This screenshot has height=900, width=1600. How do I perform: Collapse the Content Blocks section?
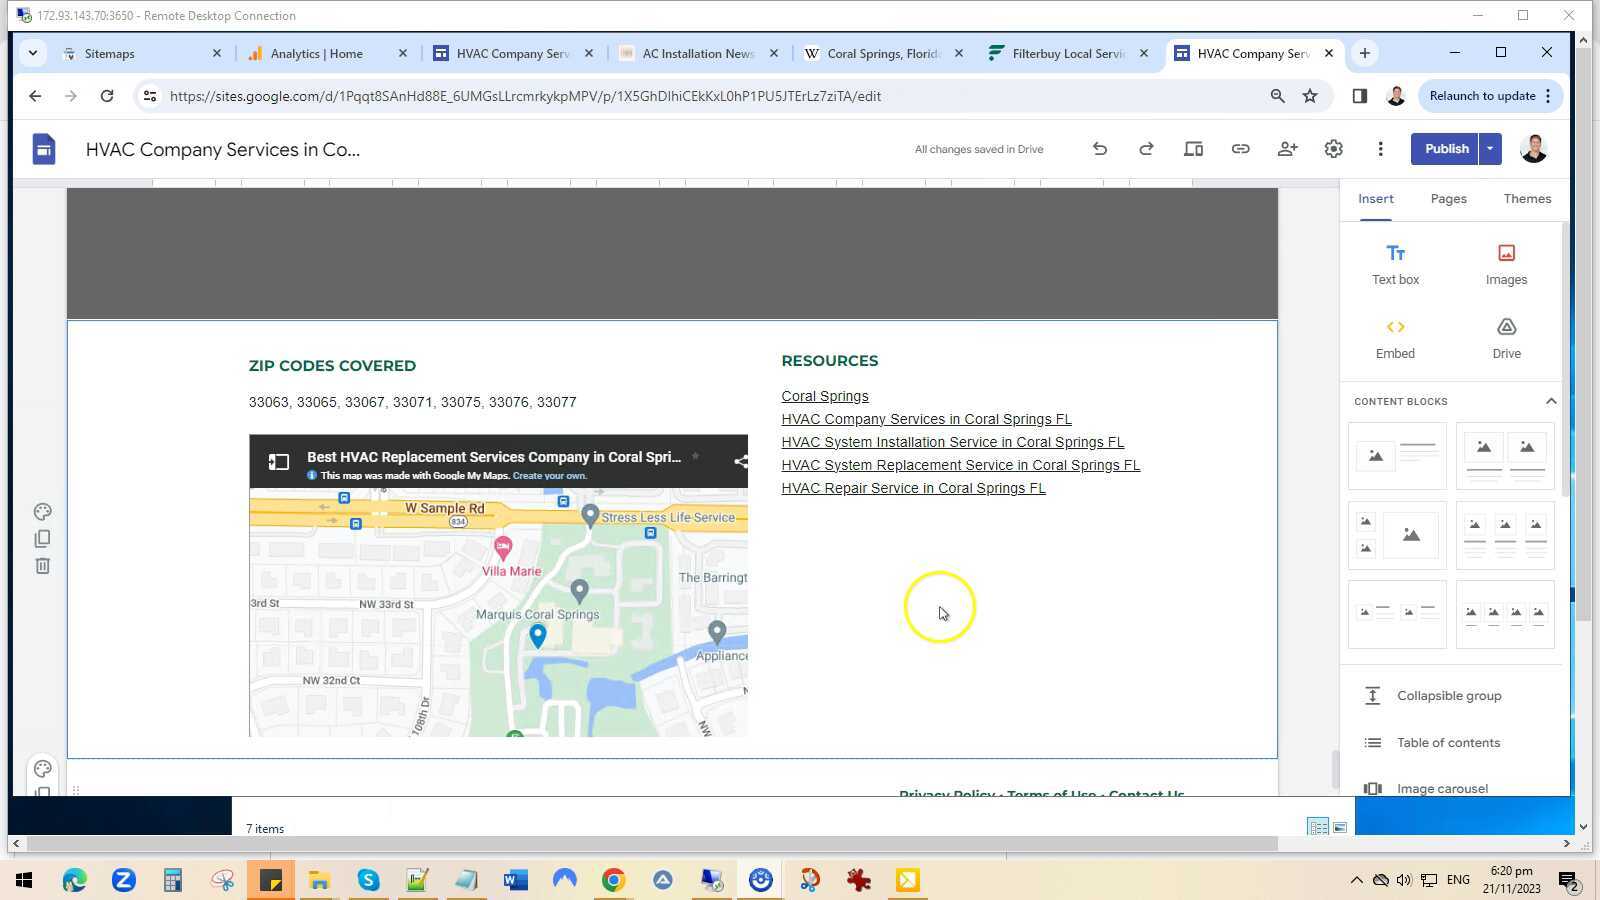pyautogui.click(x=1550, y=400)
